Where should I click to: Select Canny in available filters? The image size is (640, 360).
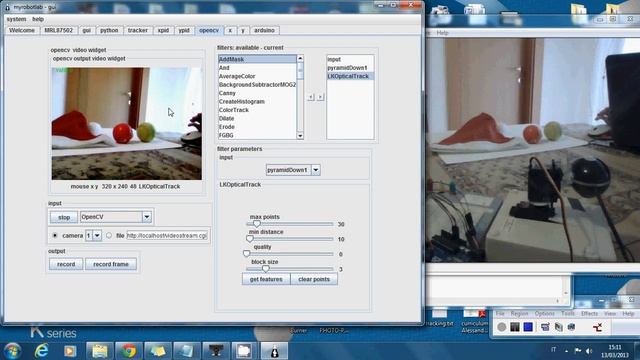258,93
